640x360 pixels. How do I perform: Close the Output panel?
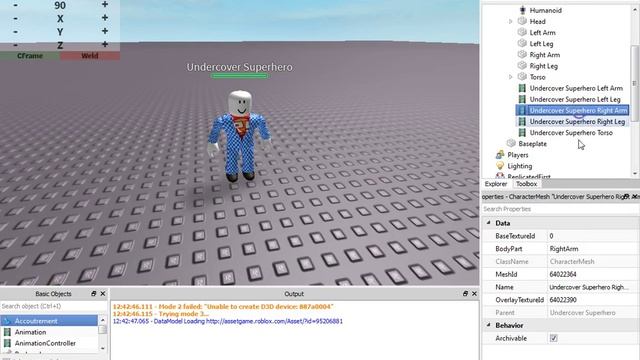click(x=474, y=293)
